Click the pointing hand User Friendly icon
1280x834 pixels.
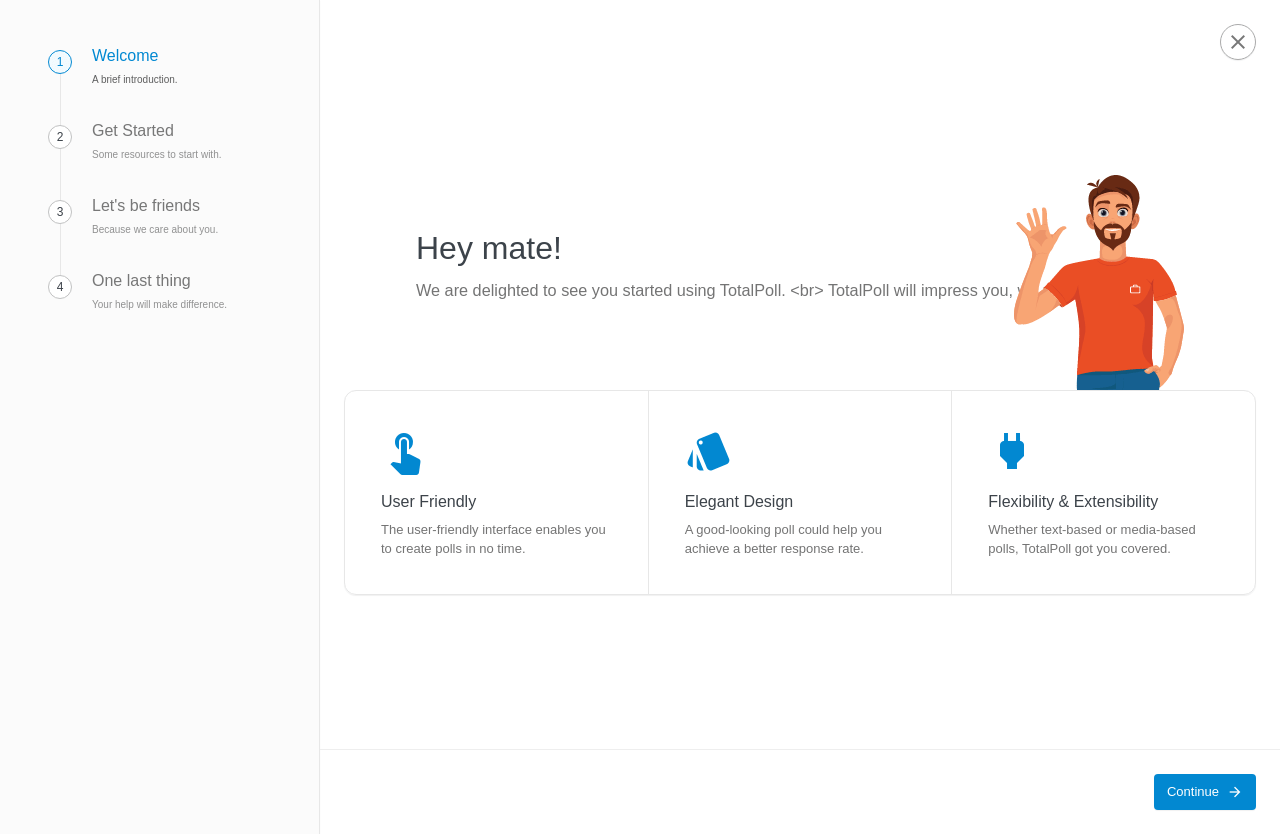pos(405,453)
